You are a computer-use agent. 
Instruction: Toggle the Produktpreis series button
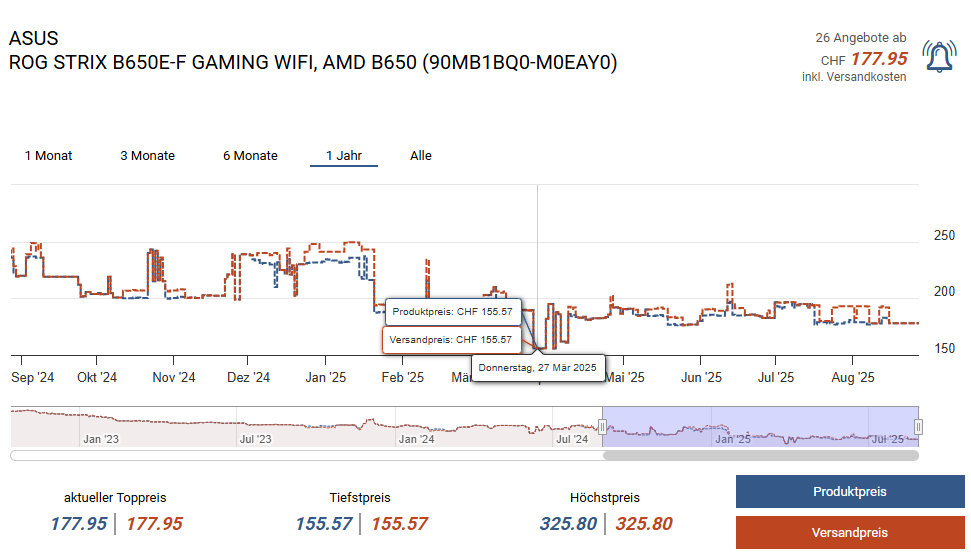coord(850,492)
